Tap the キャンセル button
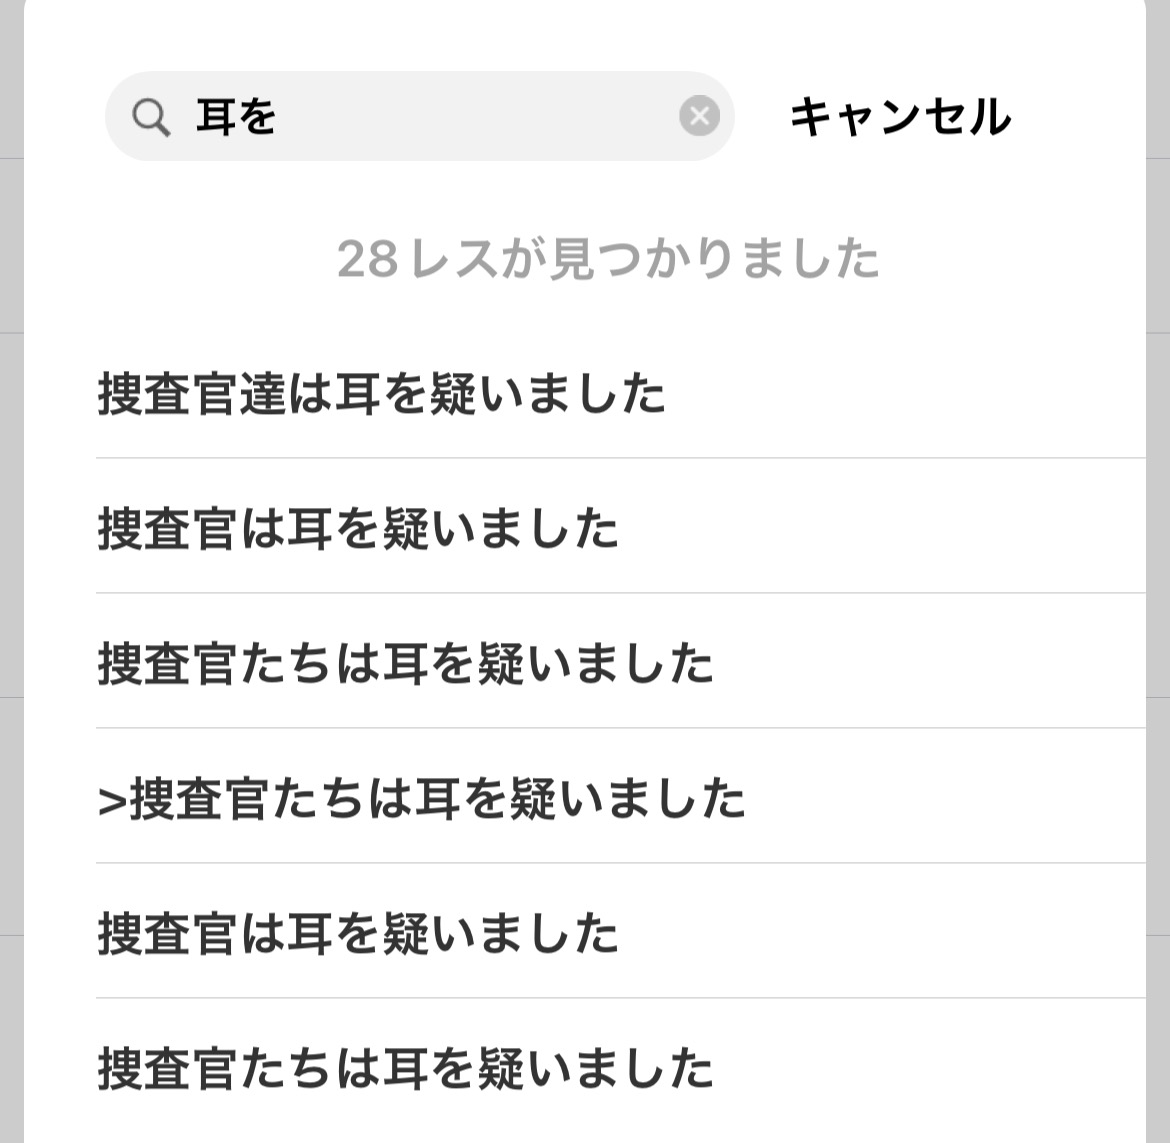The image size is (1170, 1143). click(900, 117)
